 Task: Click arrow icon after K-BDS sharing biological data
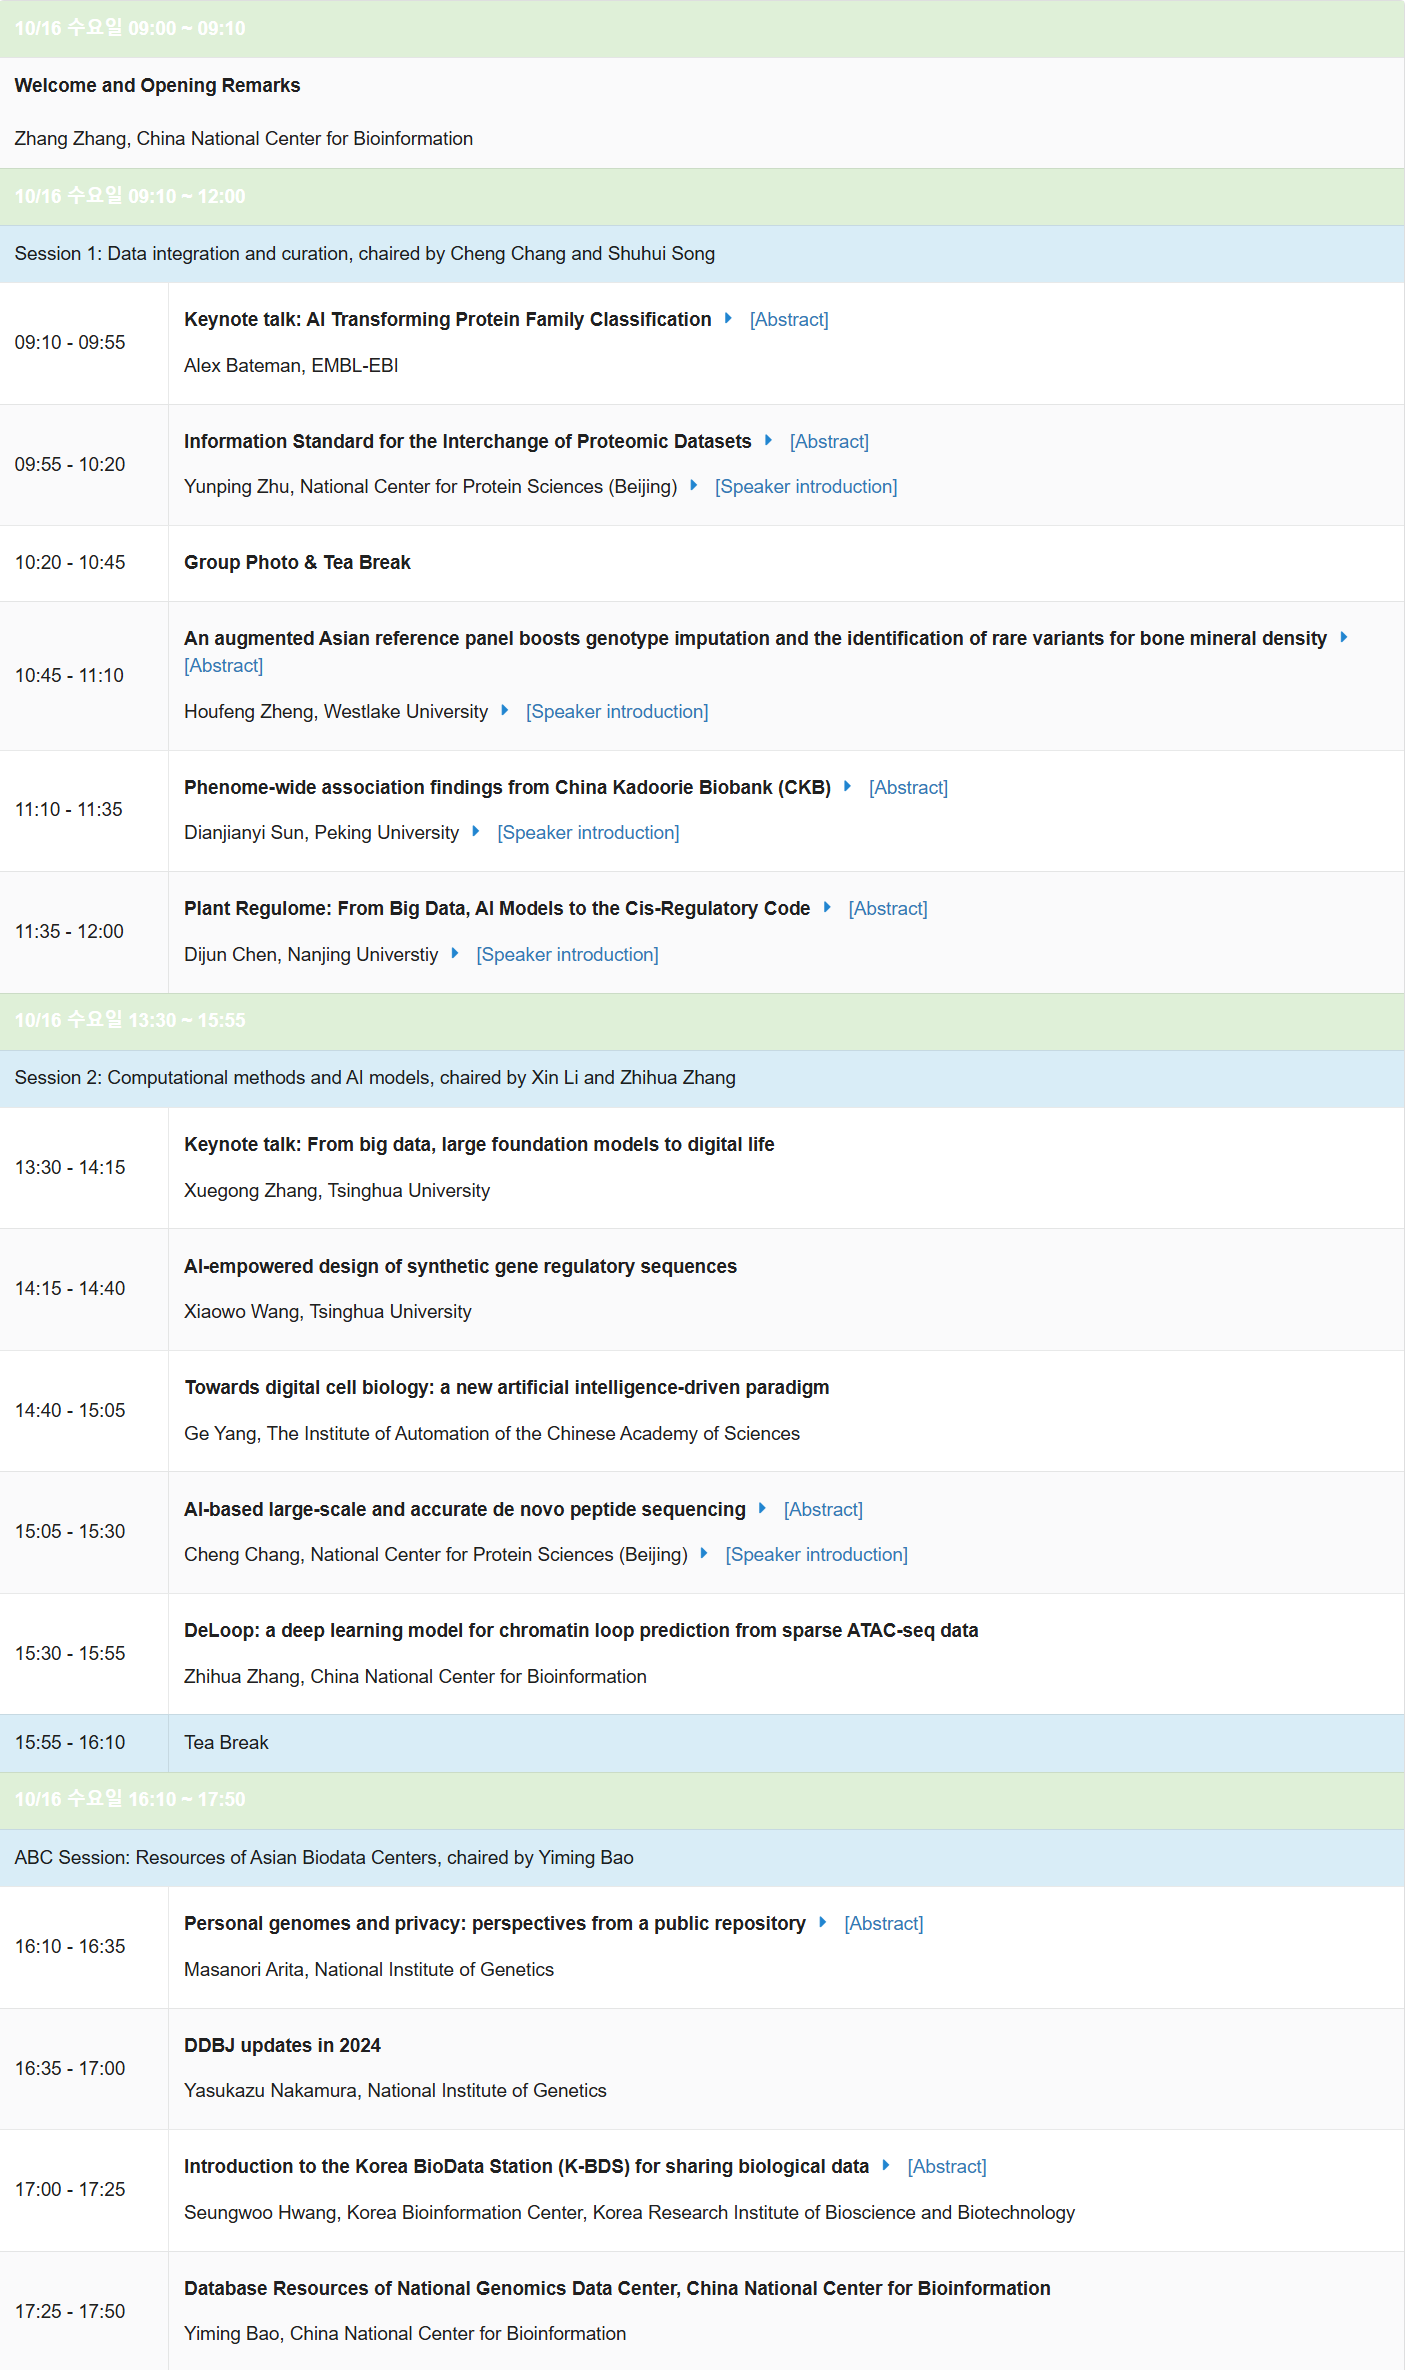[x=886, y=2166]
